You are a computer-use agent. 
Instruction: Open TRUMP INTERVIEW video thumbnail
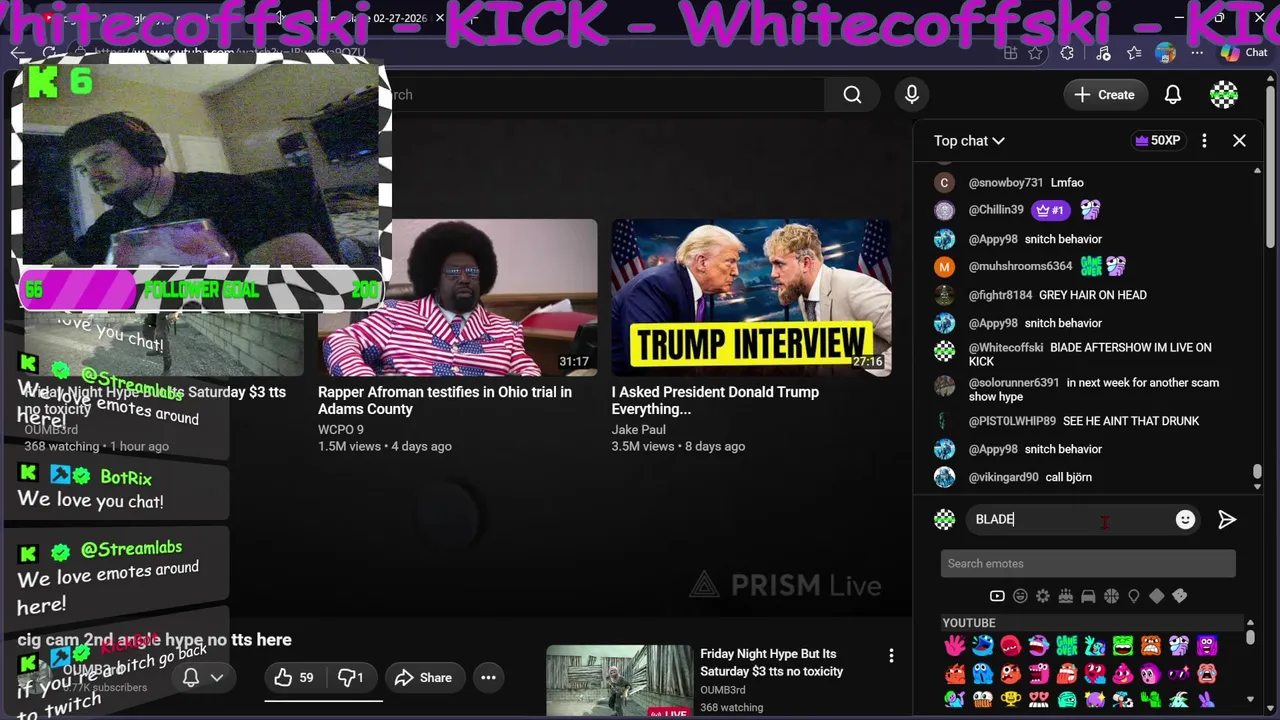point(751,298)
